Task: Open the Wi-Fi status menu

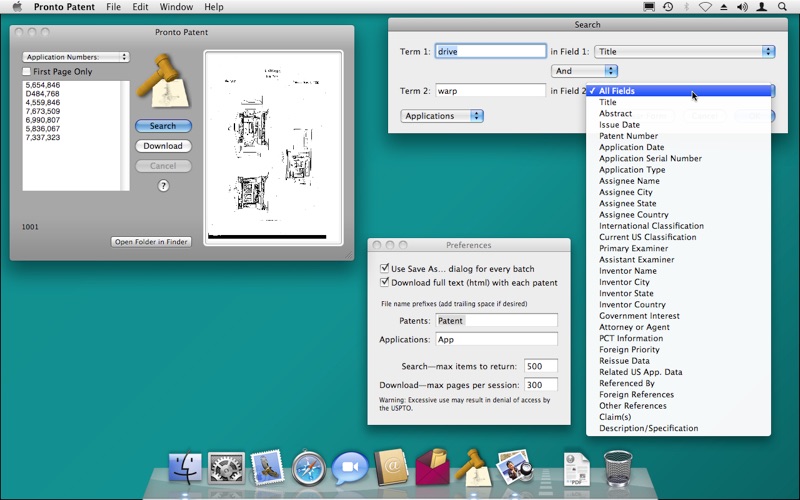Action: tap(705, 7)
